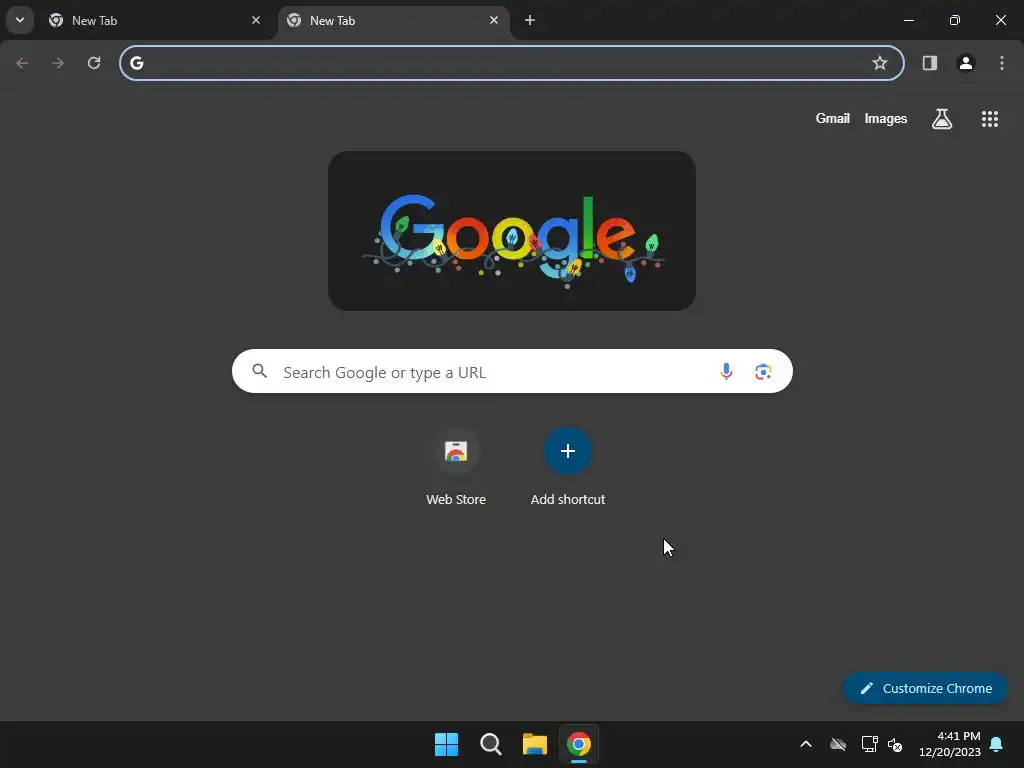The width and height of the screenshot is (1024, 768).
Task: Select the second New Tab
Action: coord(392,20)
